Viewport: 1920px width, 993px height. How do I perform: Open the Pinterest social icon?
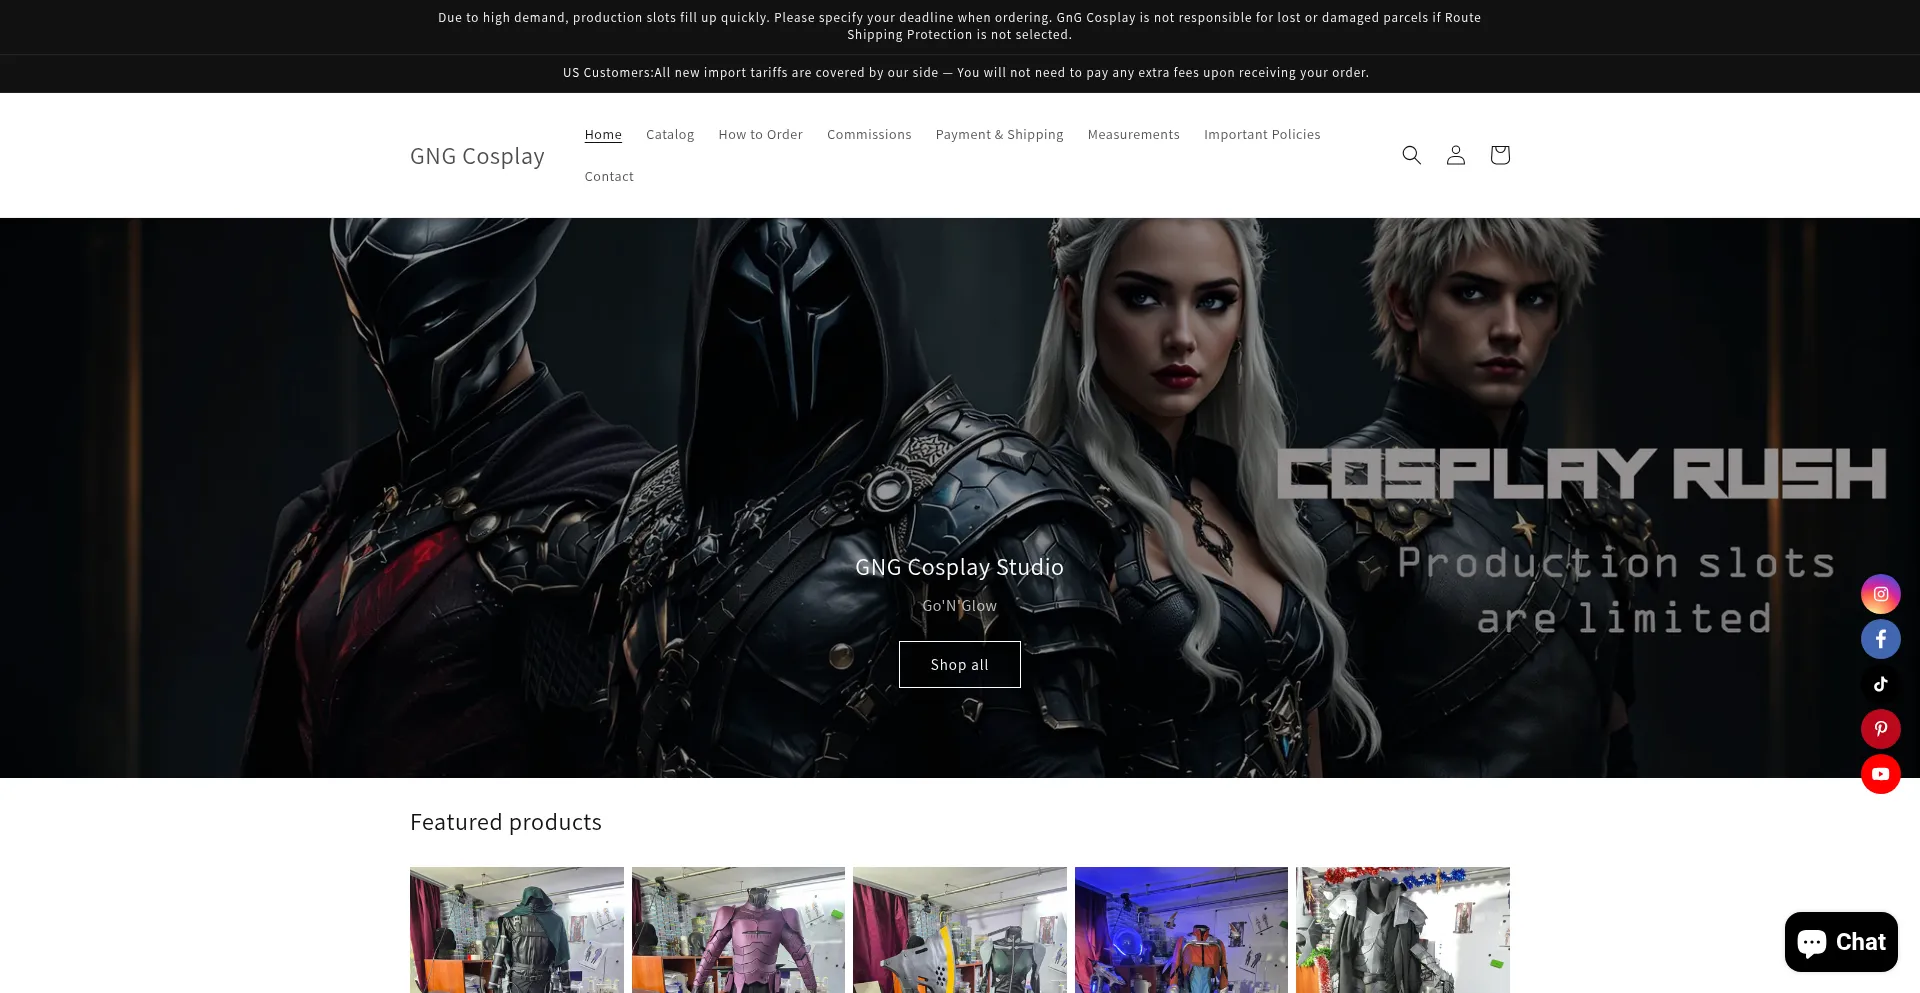[x=1880, y=729]
